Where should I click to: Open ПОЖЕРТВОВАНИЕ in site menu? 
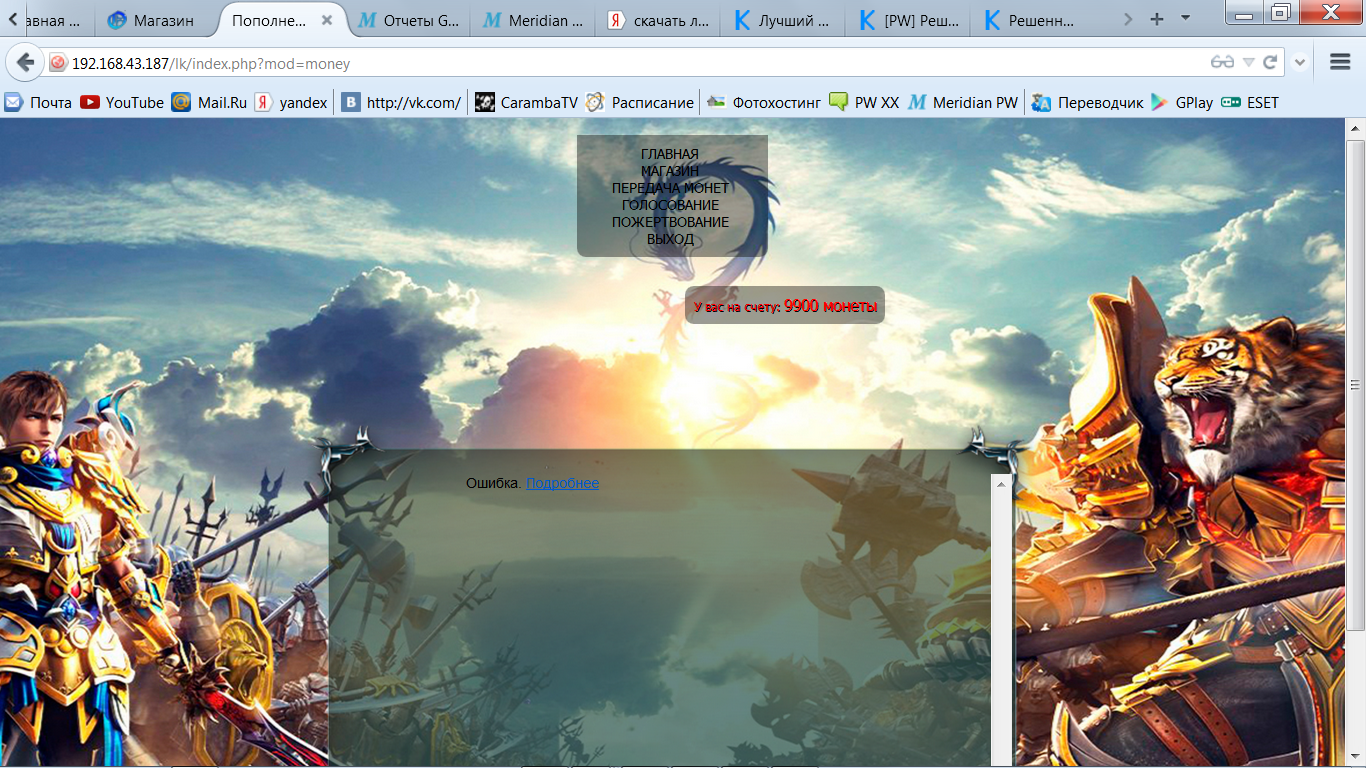[x=670, y=222]
